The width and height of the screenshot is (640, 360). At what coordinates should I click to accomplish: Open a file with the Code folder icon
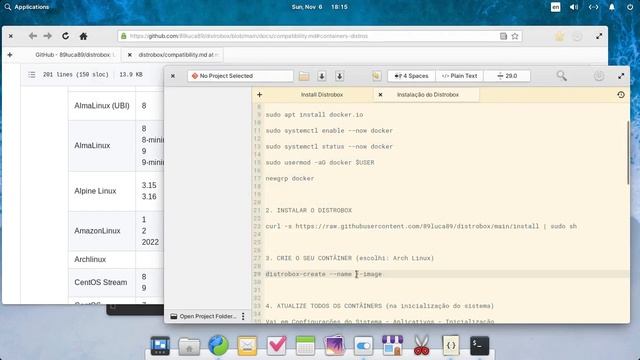coord(304,76)
